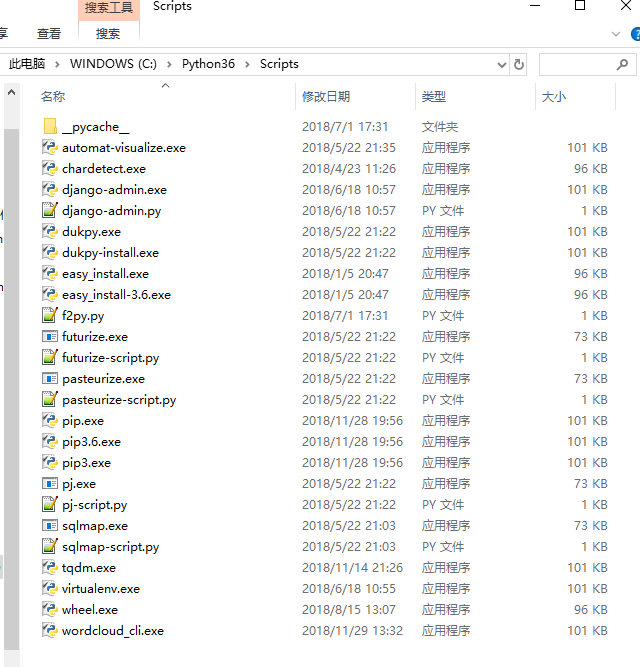Click the easy_install.exe file icon

[50, 274]
